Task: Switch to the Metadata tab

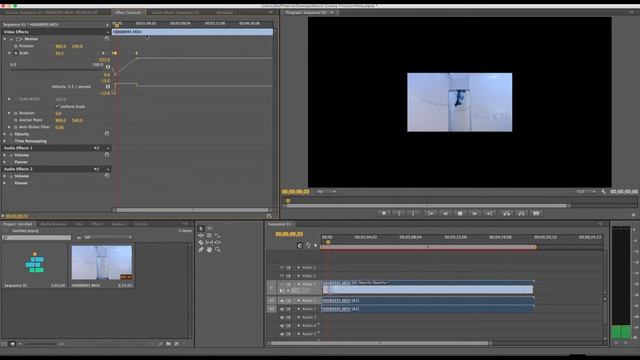Action: 224,13
